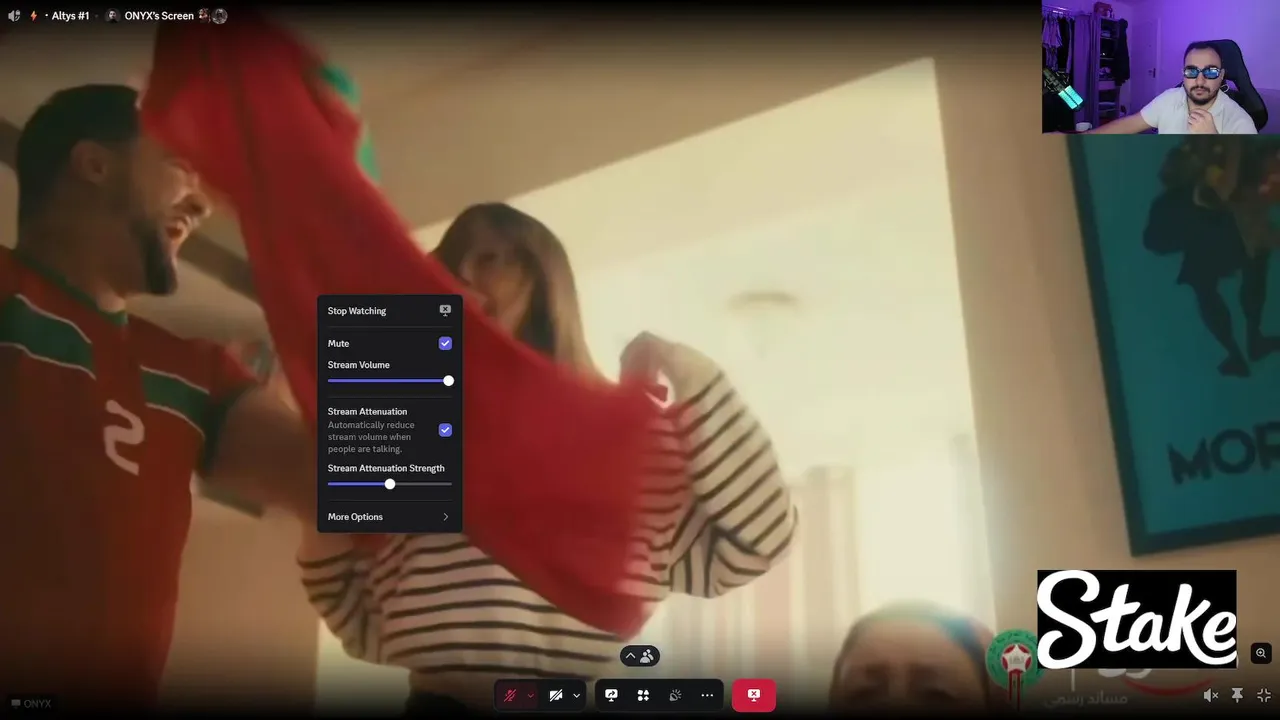The height and width of the screenshot is (720, 1280).
Task: Click the muted speaker icon bottom-right
Action: tap(1210, 695)
